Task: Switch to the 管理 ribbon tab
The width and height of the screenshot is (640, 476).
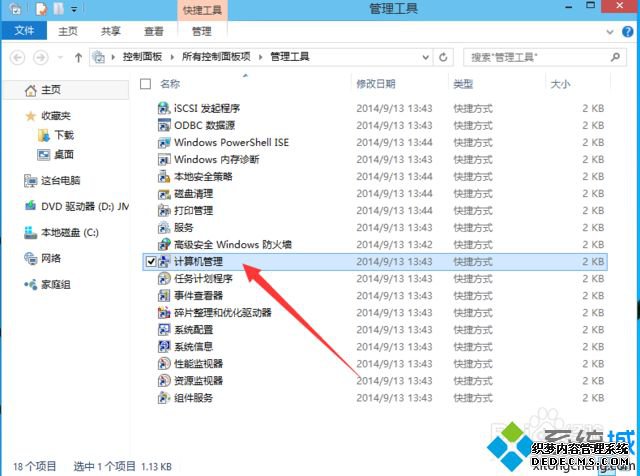Action: click(x=202, y=31)
